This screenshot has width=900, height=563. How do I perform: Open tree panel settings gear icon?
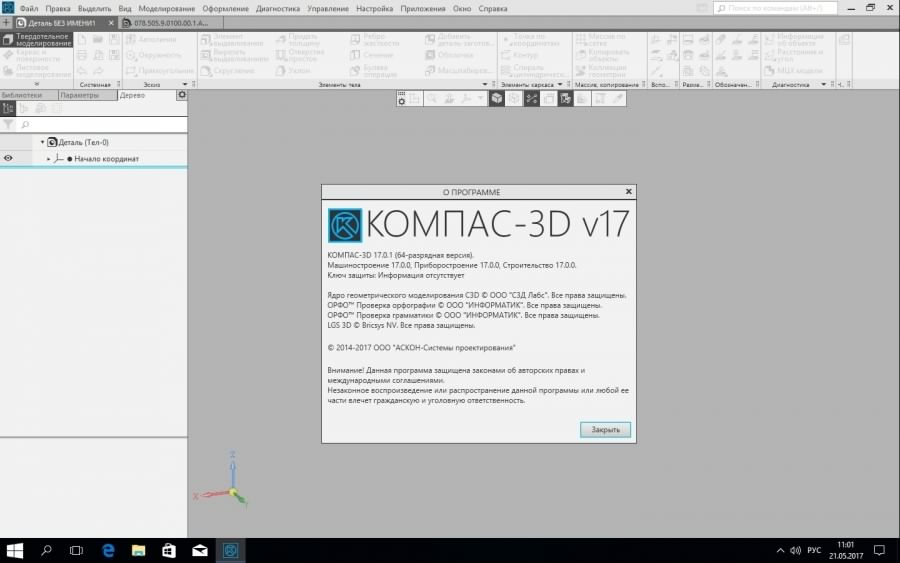(181, 95)
